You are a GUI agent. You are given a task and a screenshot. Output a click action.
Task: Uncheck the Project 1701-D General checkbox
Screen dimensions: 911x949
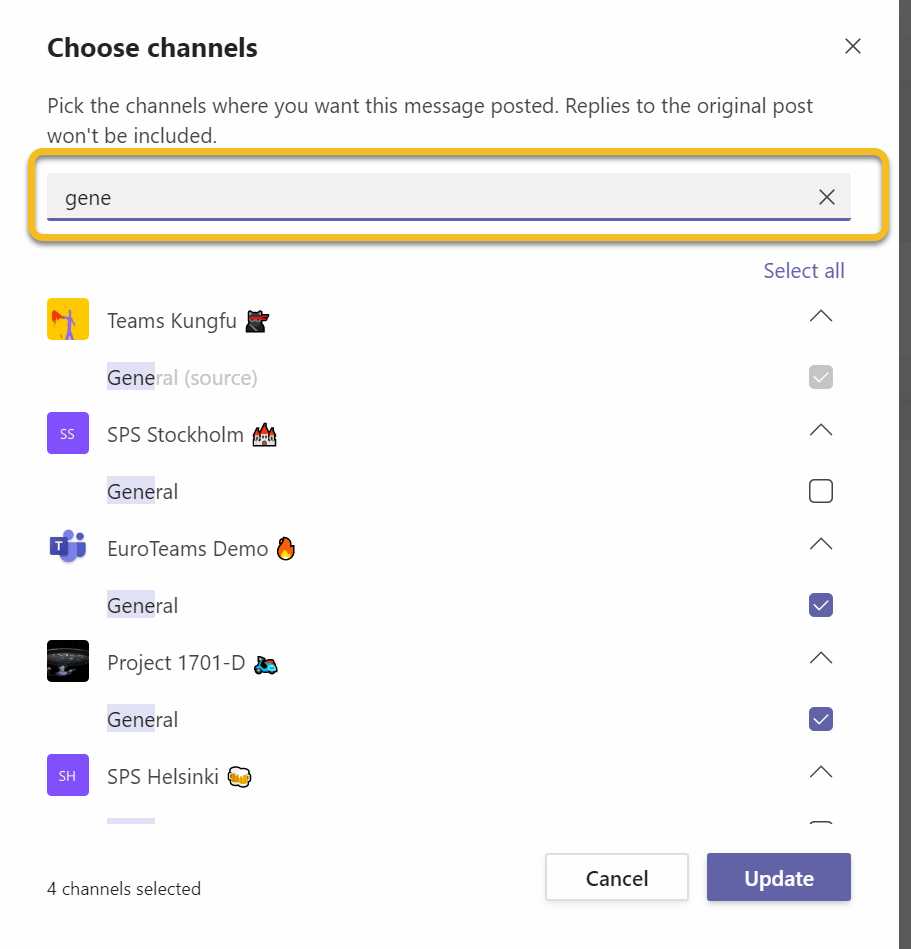tap(821, 719)
